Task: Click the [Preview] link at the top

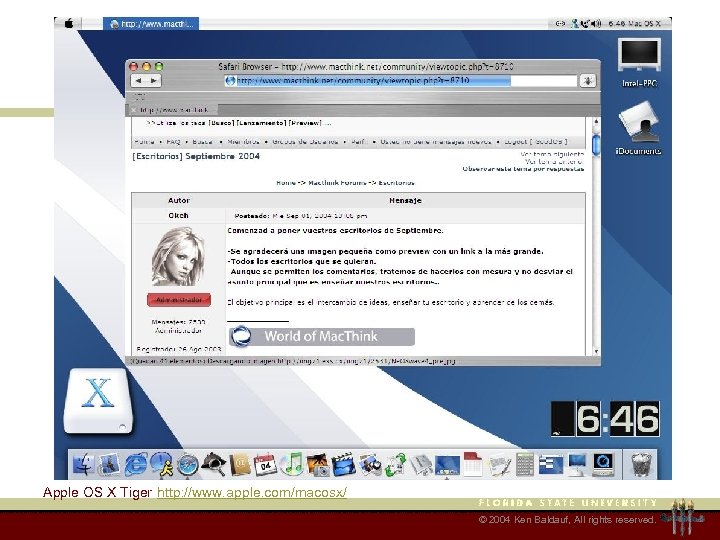Action: (305, 123)
